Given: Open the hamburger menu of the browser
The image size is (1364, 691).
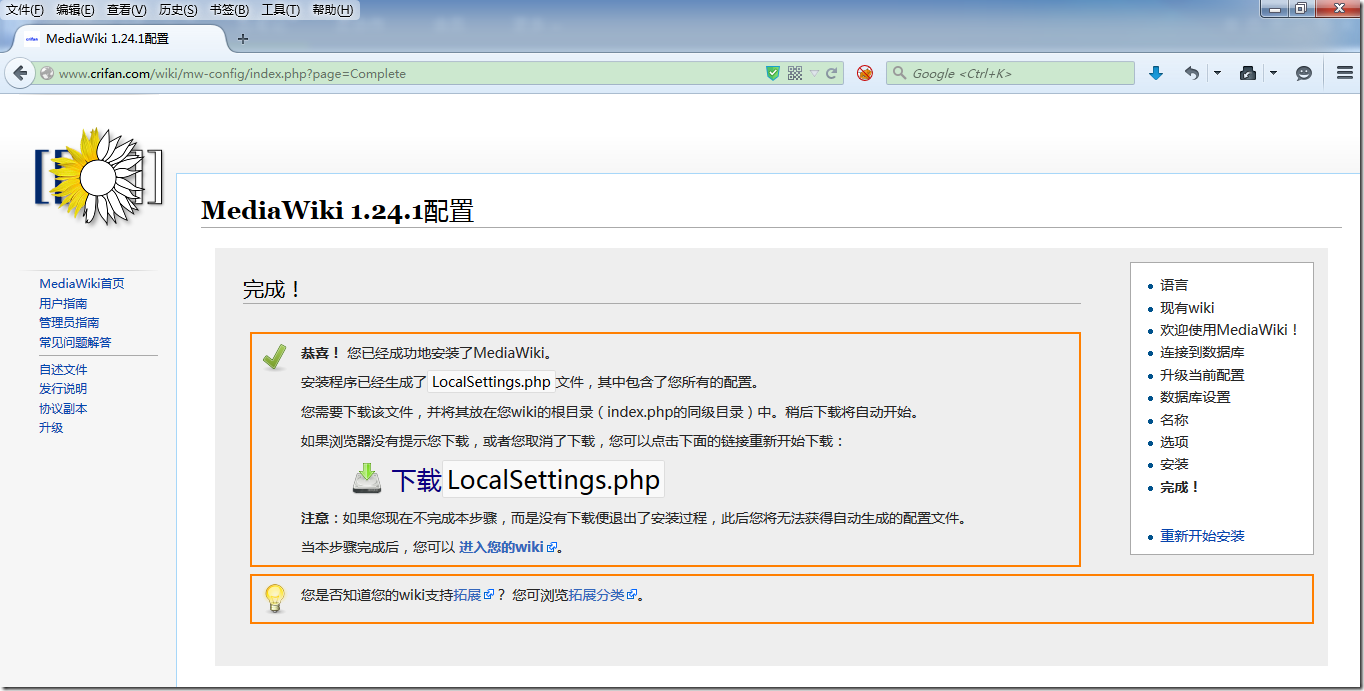Looking at the screenshot, I should 1345,73.
